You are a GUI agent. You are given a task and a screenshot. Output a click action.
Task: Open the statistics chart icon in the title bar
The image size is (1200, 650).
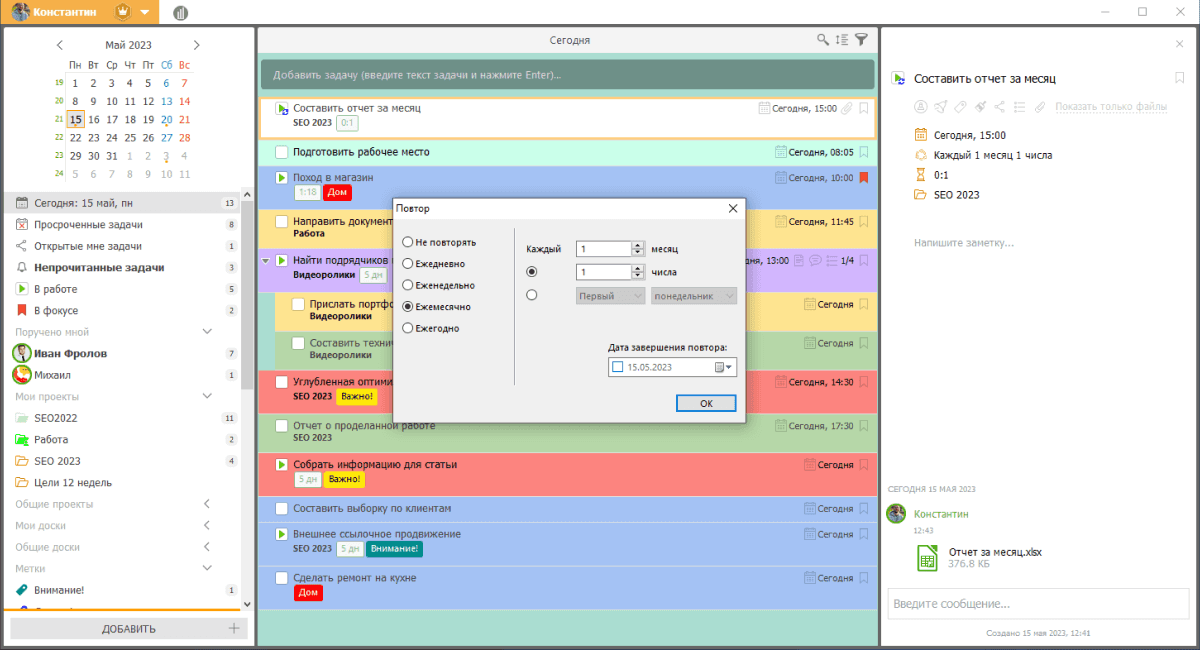(180, 13)
